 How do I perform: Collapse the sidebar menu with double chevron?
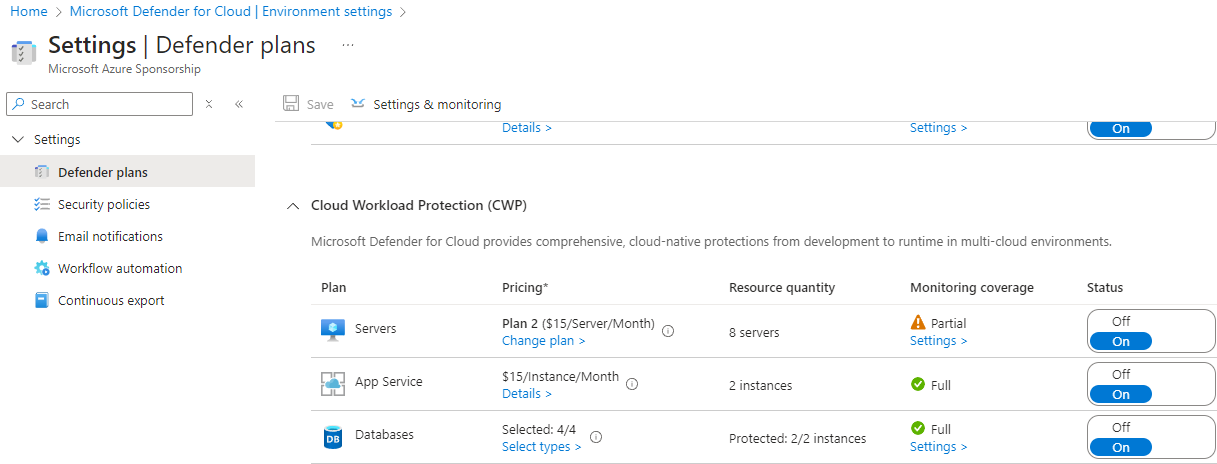239,104
